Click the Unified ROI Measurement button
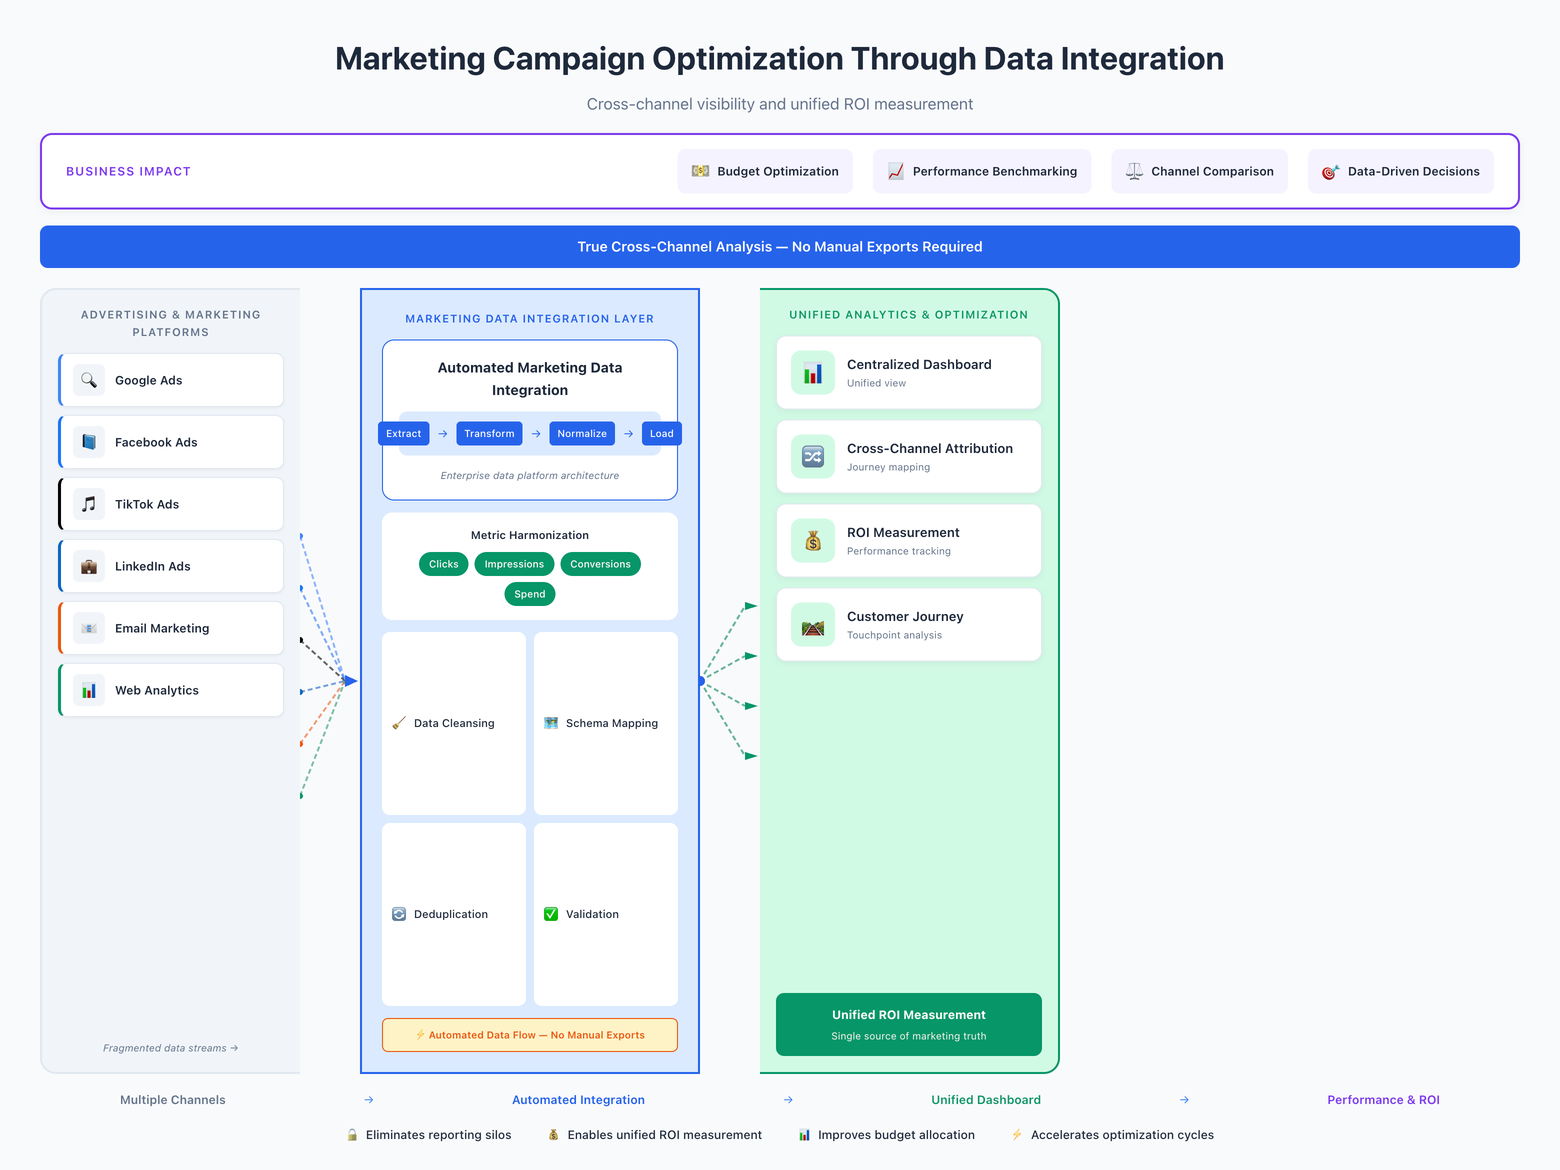 (x=908, y=1024)
